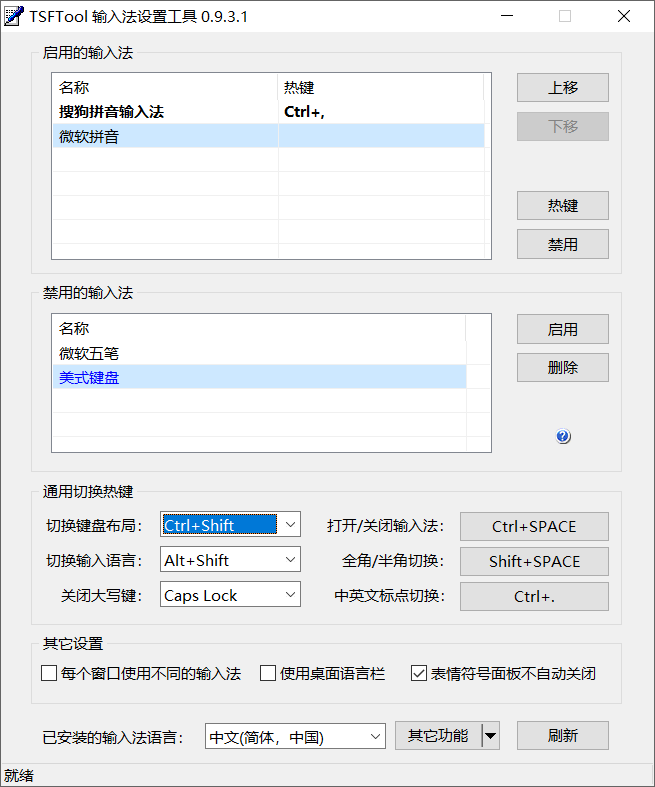This screenshot has width=655, height=787.
Task: Click the blue help question mark icon
Action: pyautogui.click(x=563, y=436)
